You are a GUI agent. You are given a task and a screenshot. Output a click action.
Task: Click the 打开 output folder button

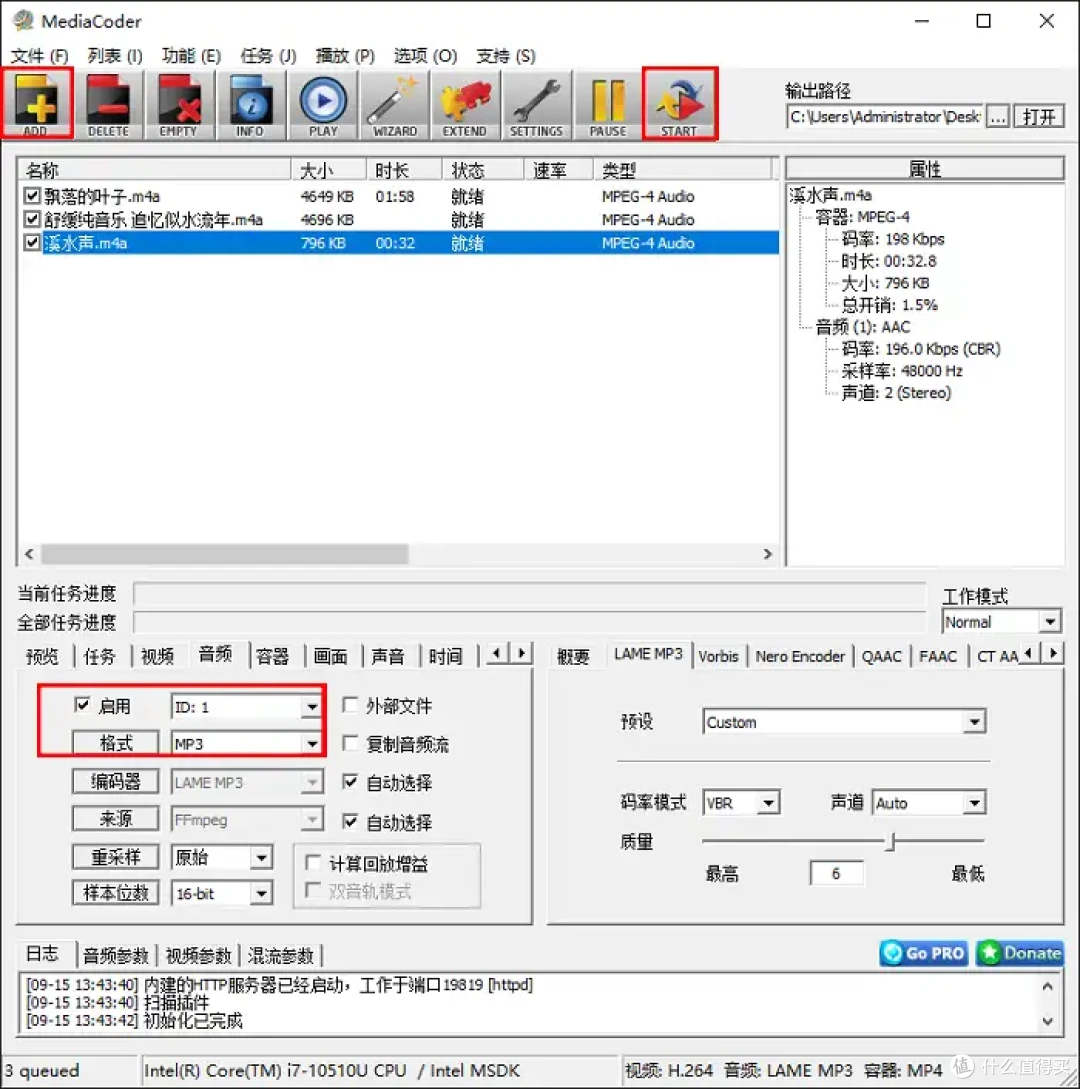[x=1038, y=117]
